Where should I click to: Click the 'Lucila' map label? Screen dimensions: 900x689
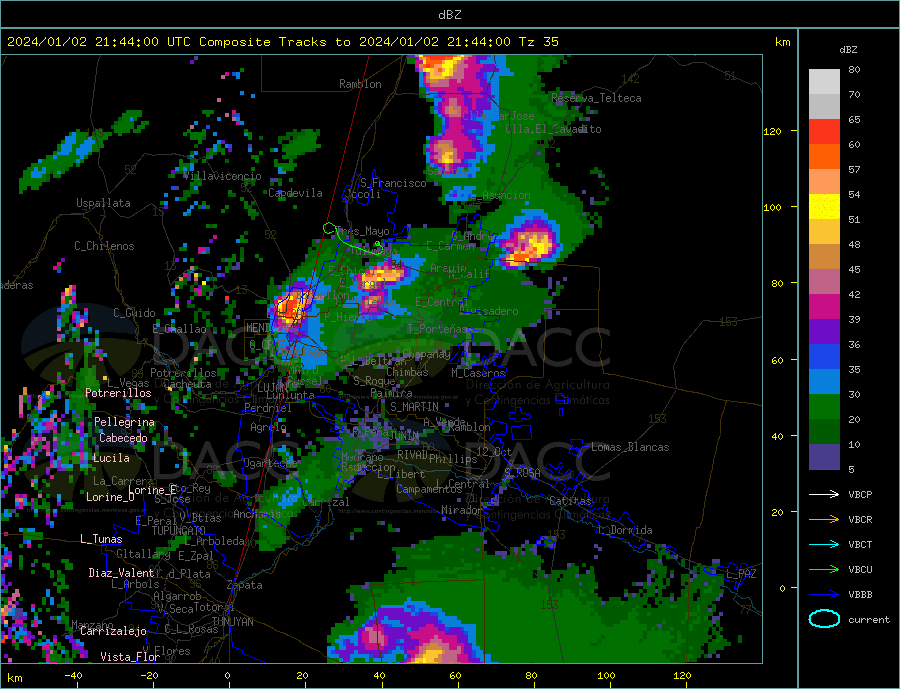111,458
